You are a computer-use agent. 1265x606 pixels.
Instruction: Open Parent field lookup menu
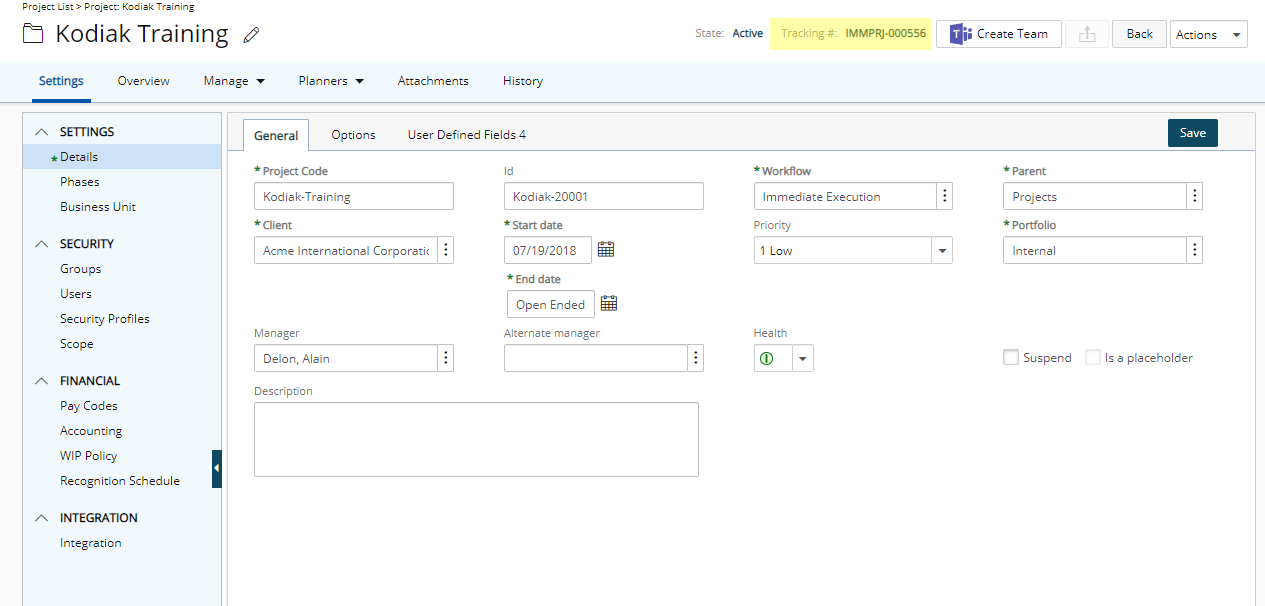coord(1194,196)
